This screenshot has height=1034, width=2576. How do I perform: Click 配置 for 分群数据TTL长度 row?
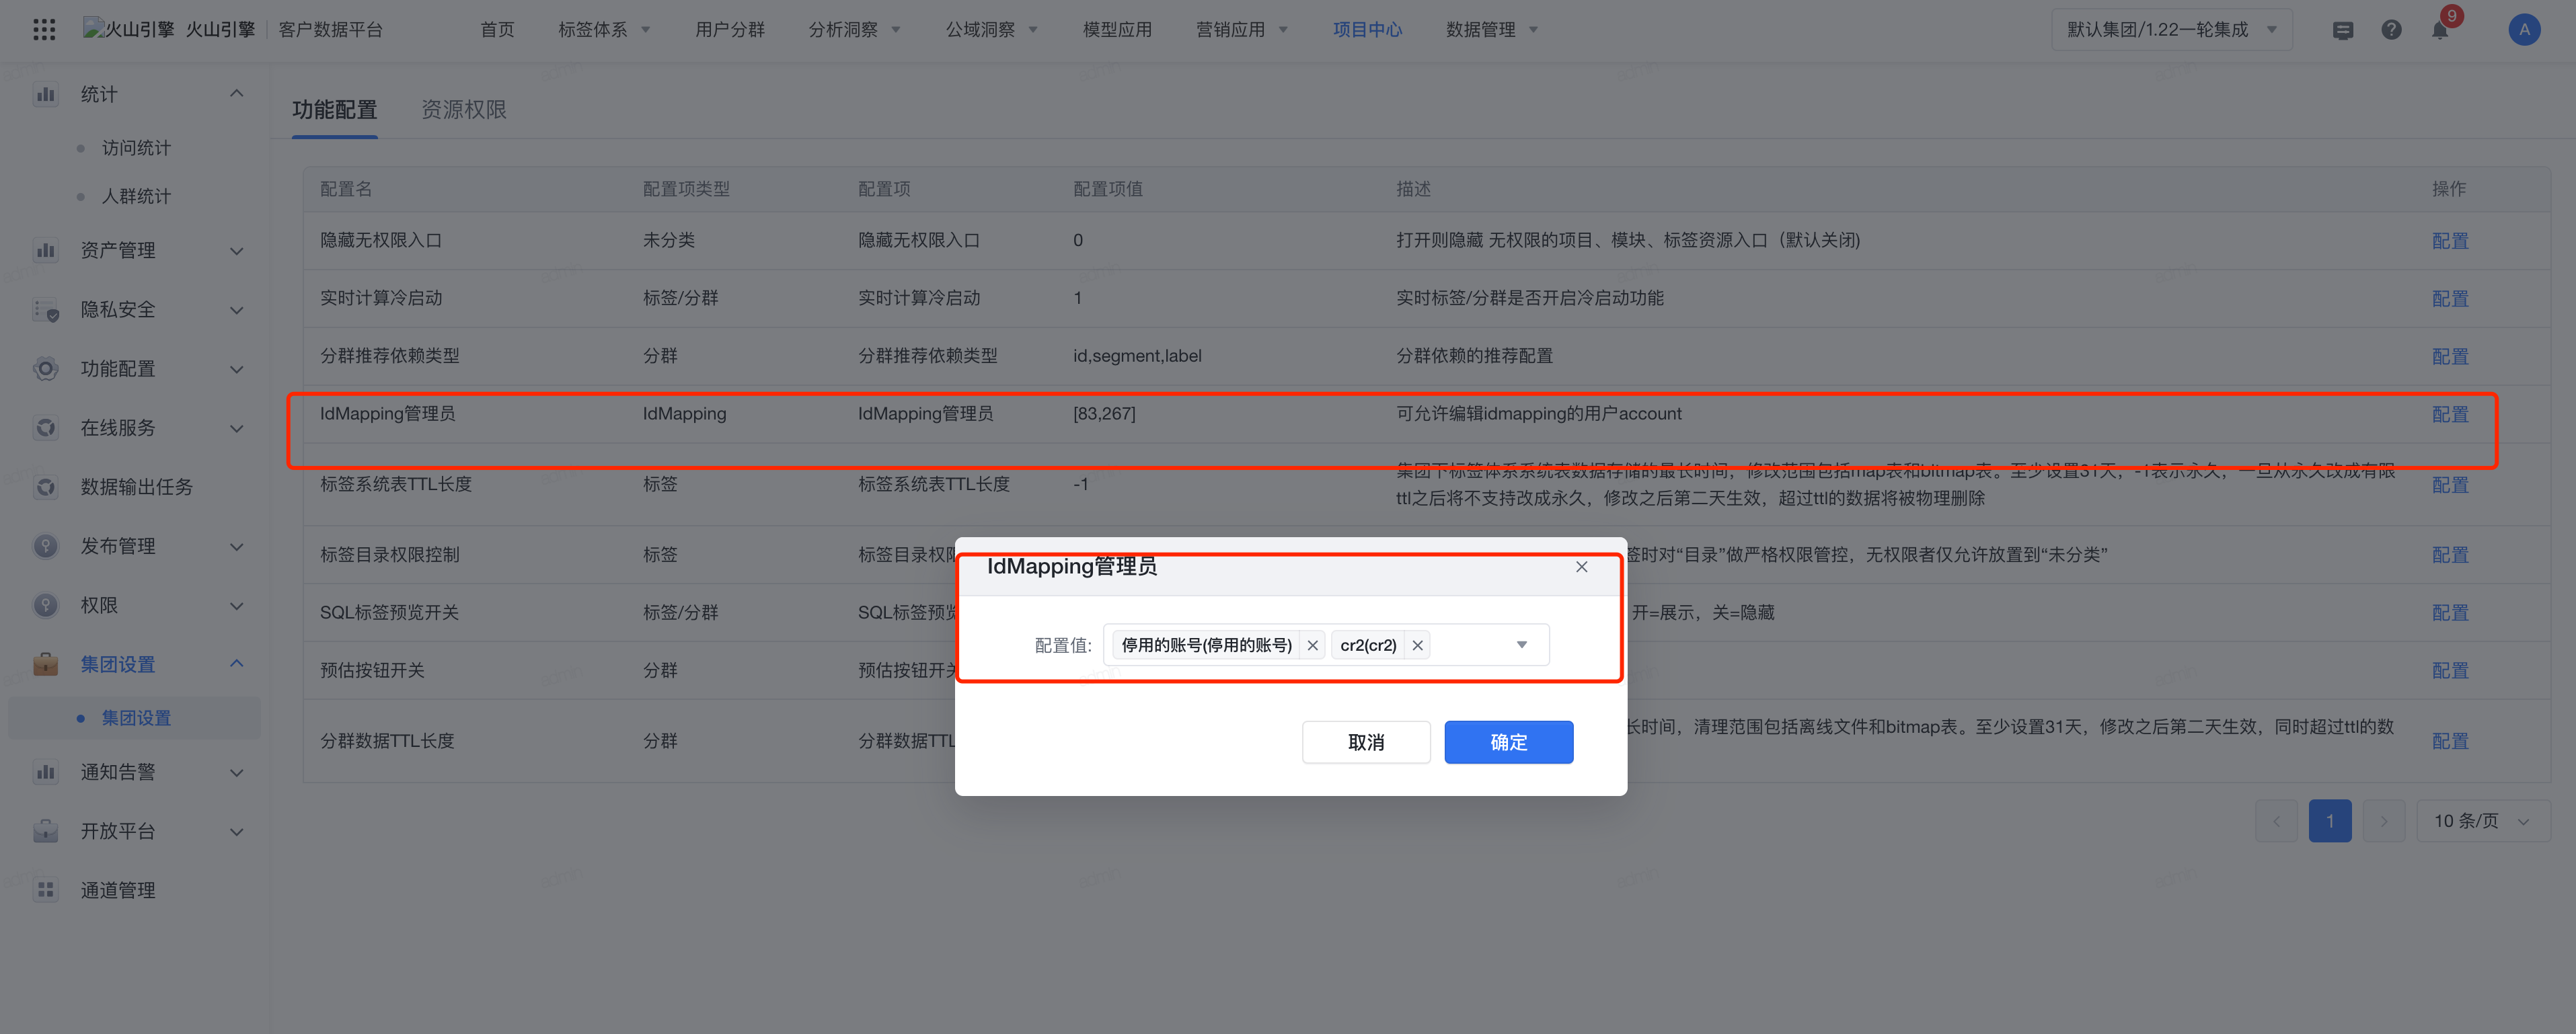(2450, 741)
